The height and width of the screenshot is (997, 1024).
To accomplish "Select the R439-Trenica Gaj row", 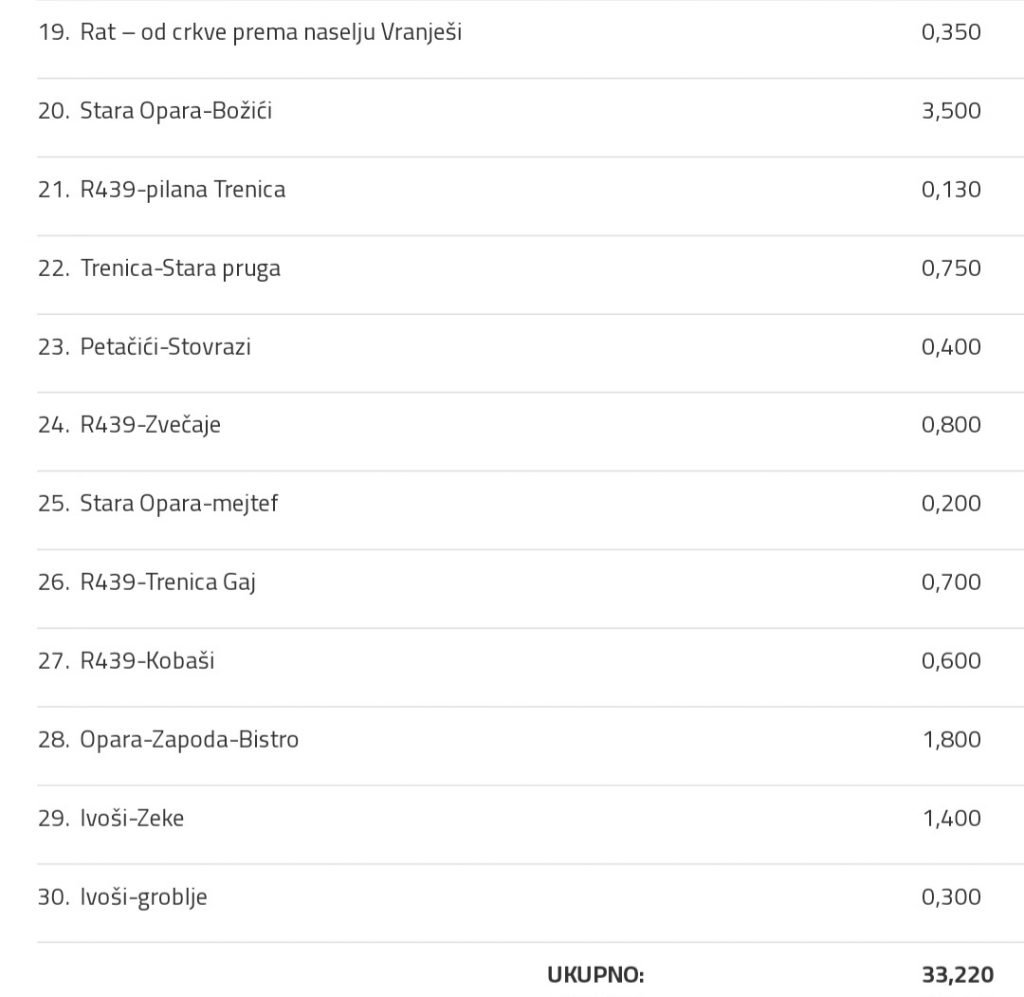I will click(168, 582).
